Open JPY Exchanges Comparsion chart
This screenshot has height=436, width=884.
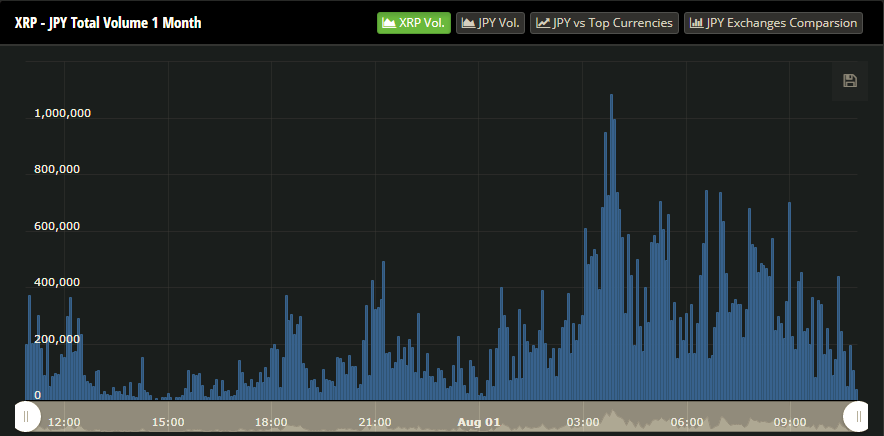774,23
